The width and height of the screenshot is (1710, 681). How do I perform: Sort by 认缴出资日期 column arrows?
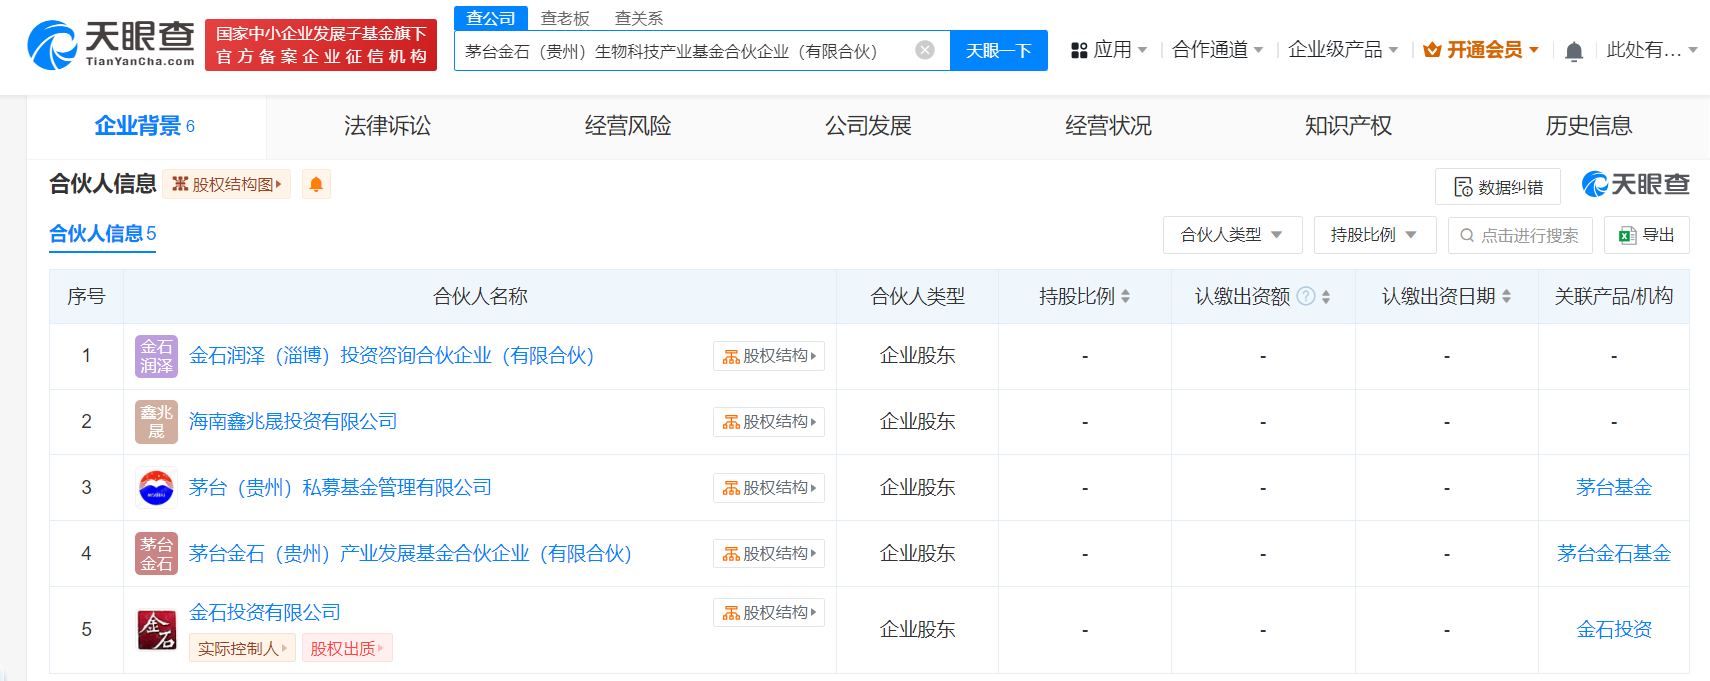tap(1506, 297)
